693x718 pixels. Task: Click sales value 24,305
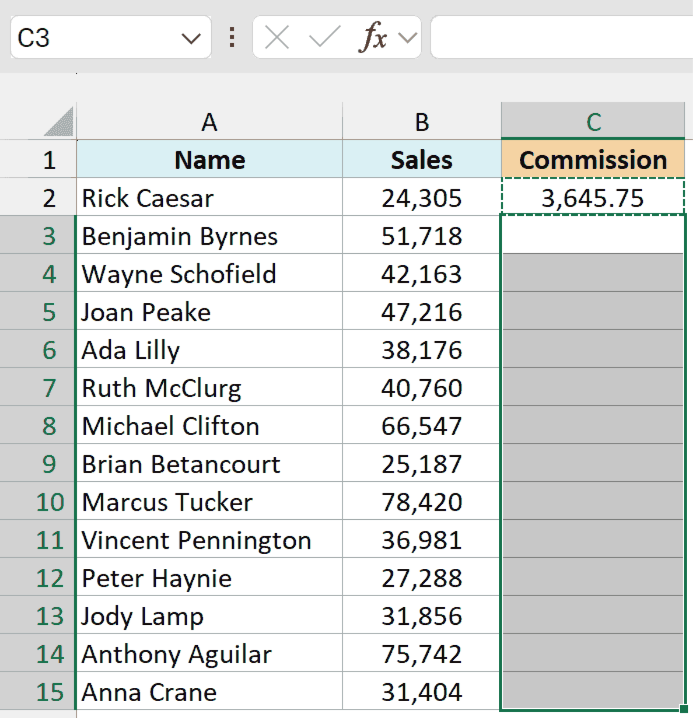coord(422,197)
